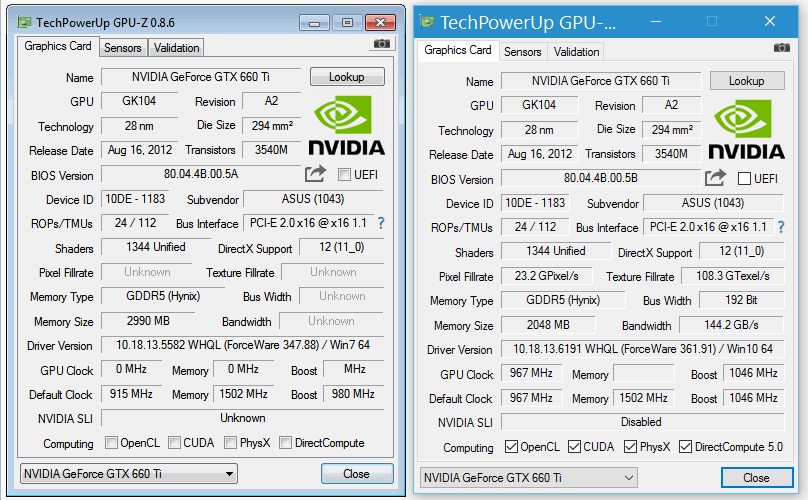
Task: Click Close button in right GPU-Z window
Action: click(x=756, y=478)
